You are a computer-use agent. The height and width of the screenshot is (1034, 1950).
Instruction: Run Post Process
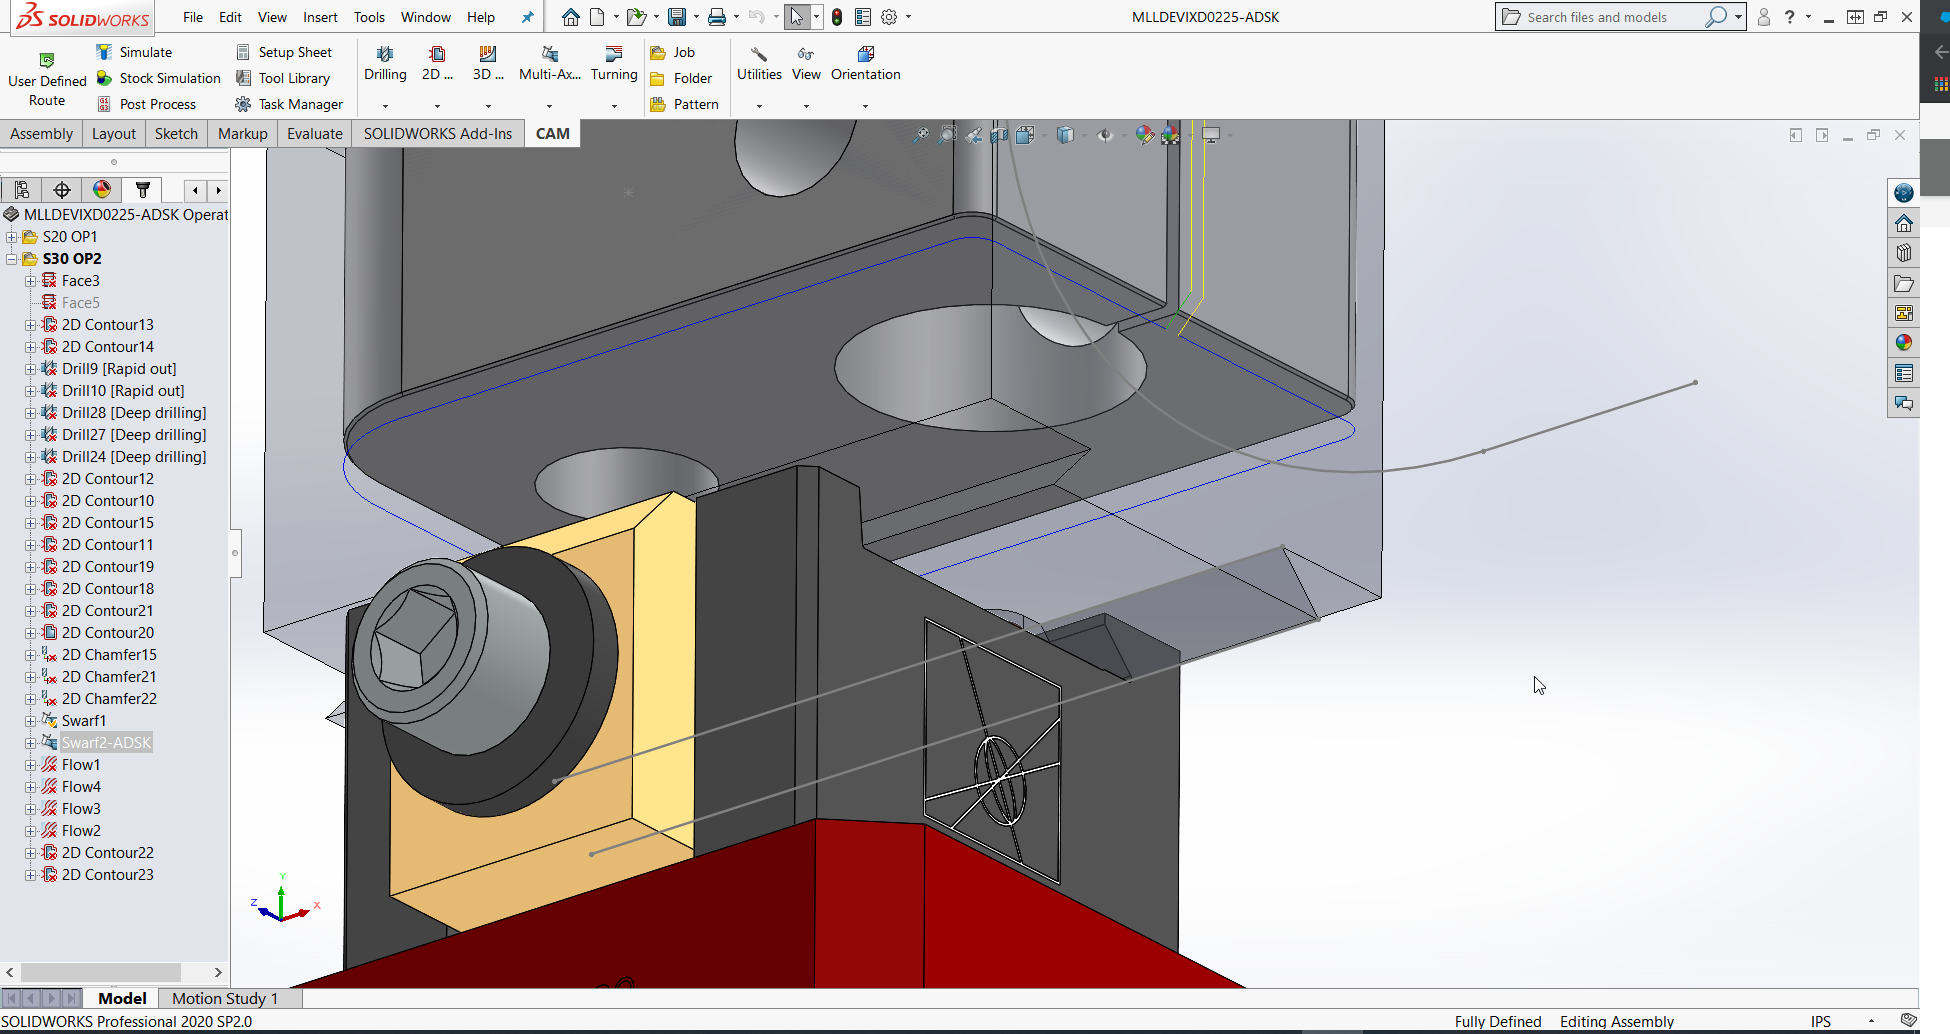(146, 104)
